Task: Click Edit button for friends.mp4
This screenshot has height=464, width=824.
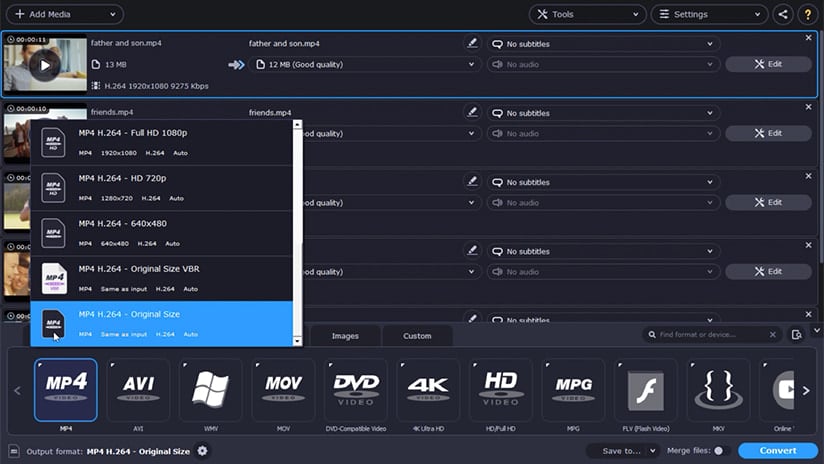Action: click(768, 133)
